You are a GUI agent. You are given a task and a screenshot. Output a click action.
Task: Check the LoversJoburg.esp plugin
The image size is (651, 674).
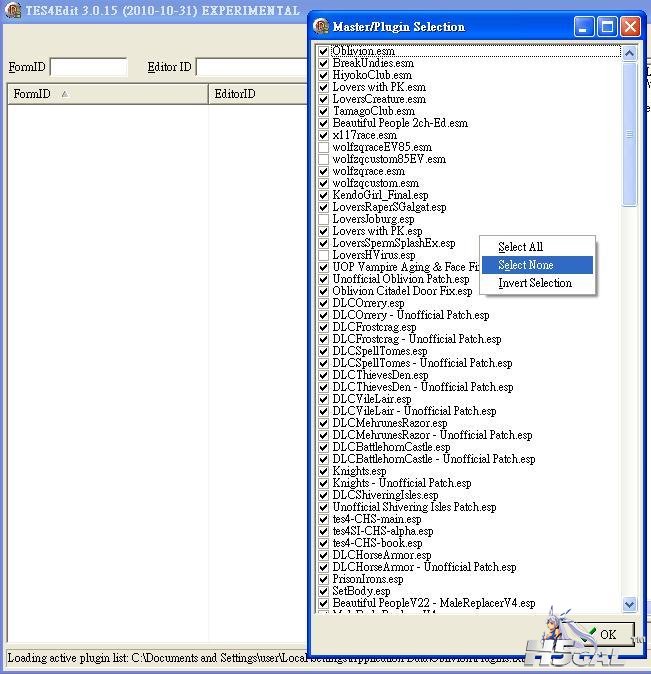click(323, 219)
